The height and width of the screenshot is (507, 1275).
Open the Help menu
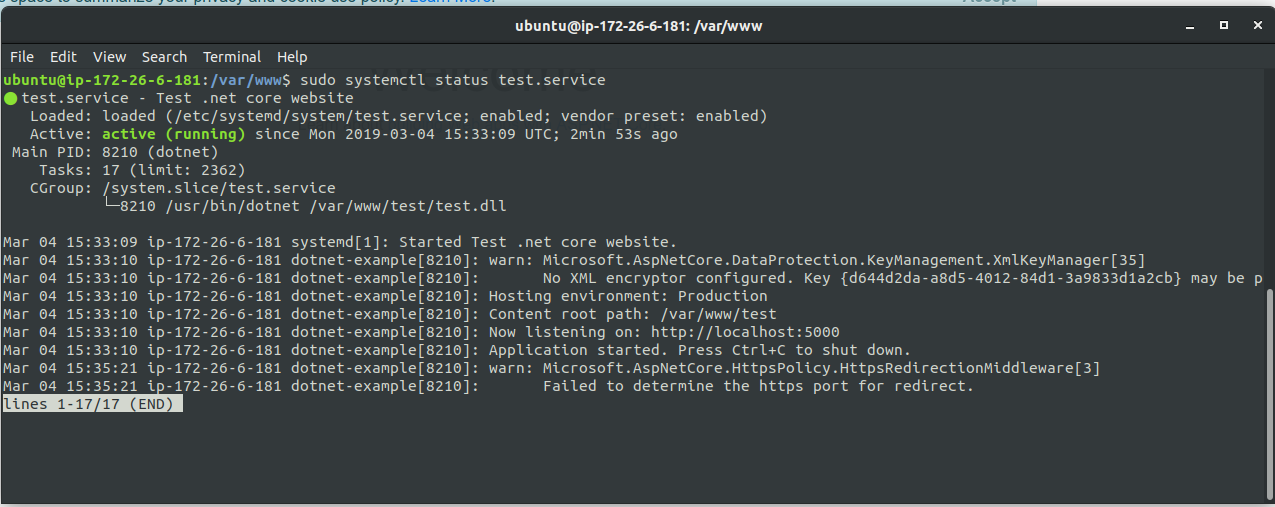[x=292, y=57]
